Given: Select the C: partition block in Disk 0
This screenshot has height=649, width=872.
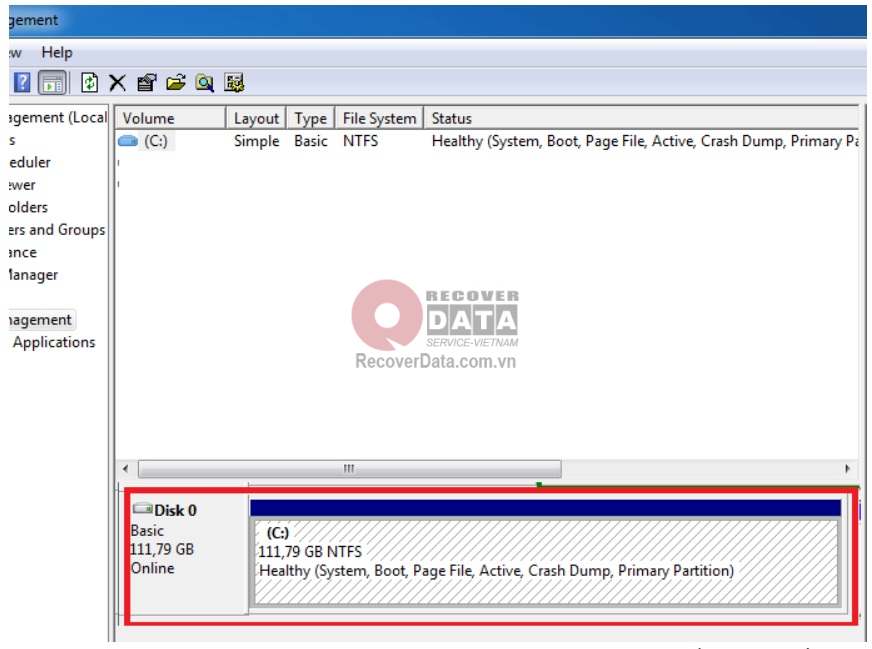Looking at the screenshot, I should click(x=546, y=561).
